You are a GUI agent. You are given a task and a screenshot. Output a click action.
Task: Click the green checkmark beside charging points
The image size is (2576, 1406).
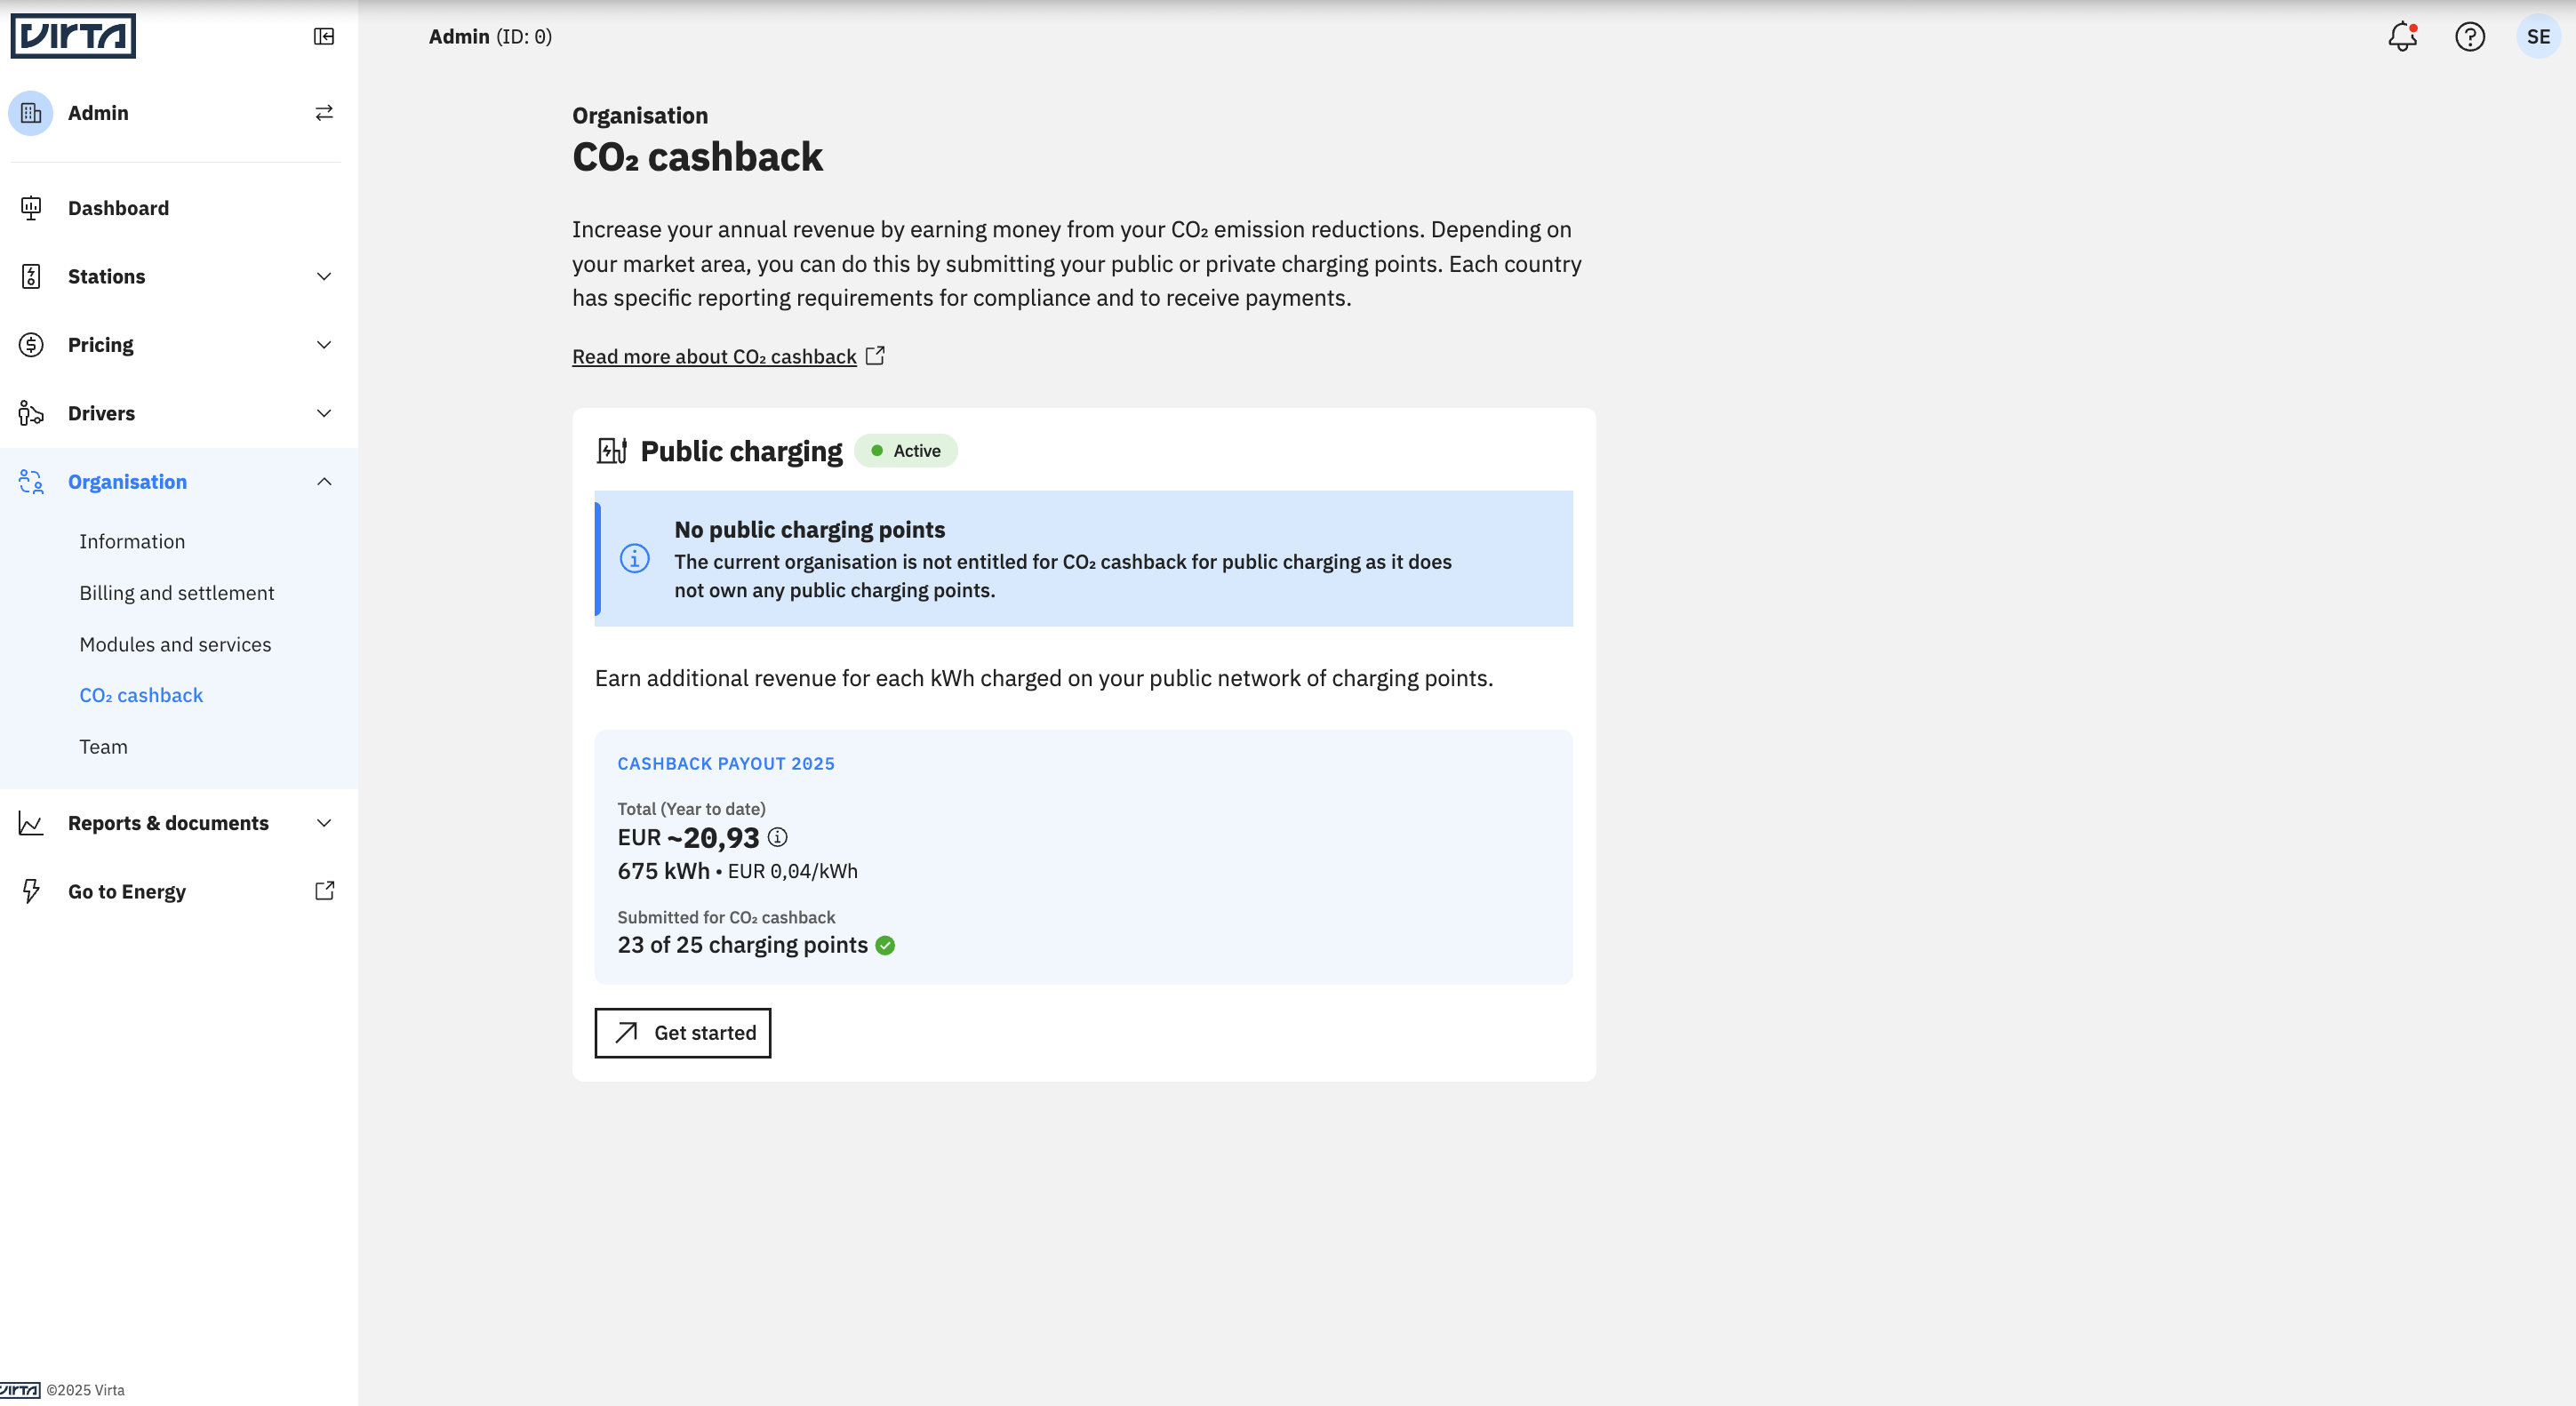pyautogui.click(x=885, y=945)
